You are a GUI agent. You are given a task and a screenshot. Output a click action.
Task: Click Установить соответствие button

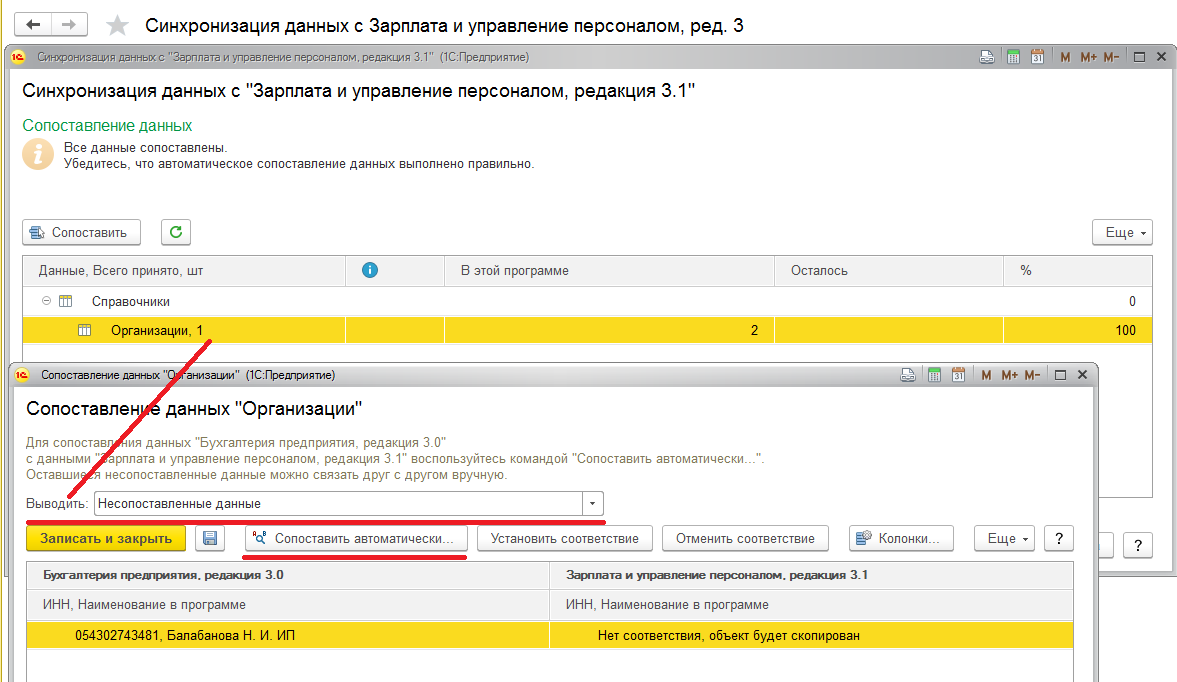click(565, 538)
